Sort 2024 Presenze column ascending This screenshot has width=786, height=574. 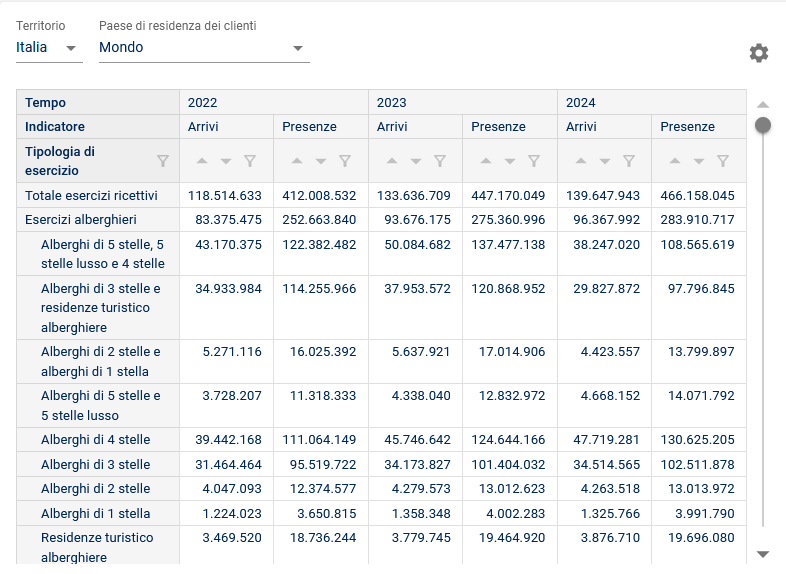[x=675, y=161]
